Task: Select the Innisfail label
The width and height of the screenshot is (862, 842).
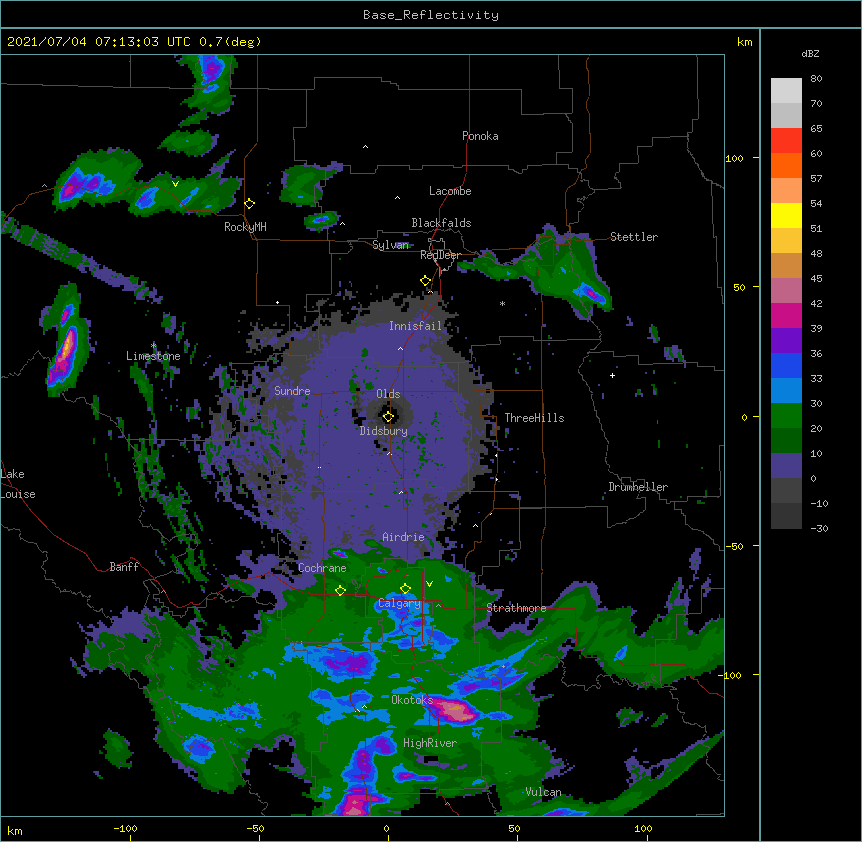Action: pos(415,326)
